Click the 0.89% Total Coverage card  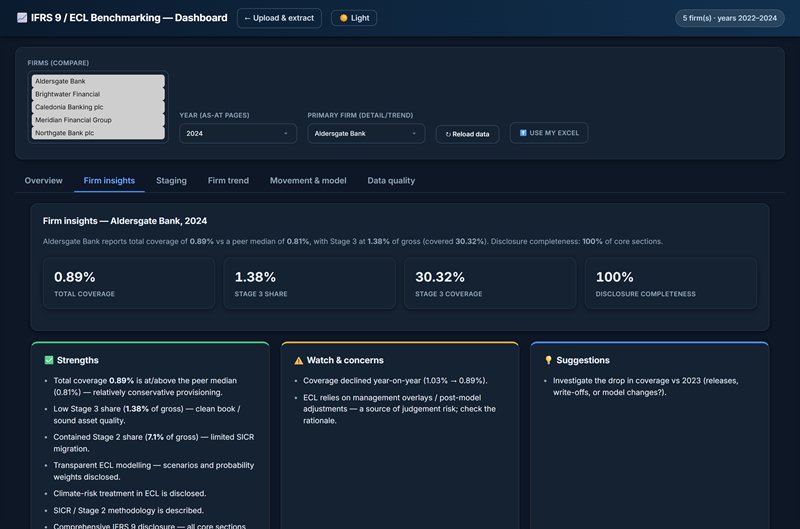129,283
